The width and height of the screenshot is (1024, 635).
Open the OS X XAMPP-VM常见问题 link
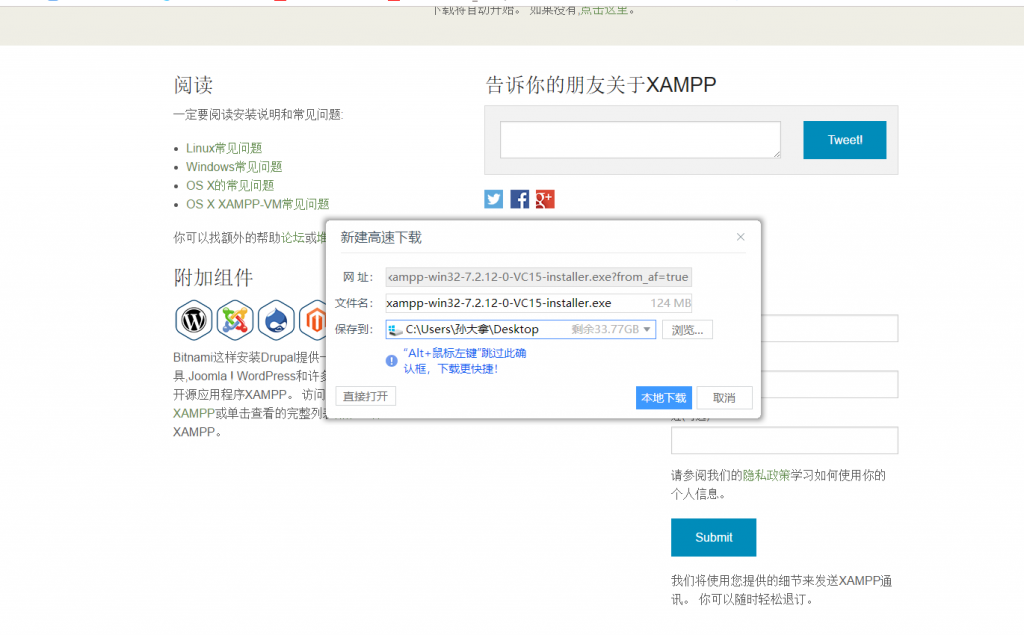tap(257, 204)
